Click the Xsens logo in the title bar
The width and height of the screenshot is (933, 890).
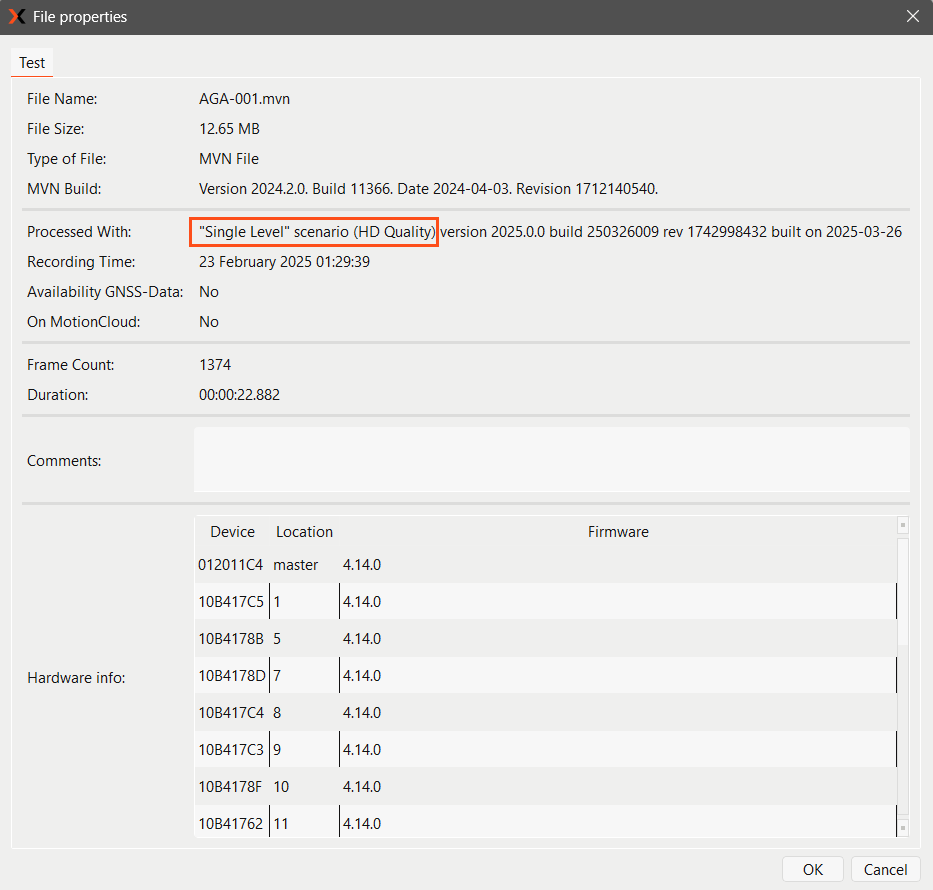(17, 17)
